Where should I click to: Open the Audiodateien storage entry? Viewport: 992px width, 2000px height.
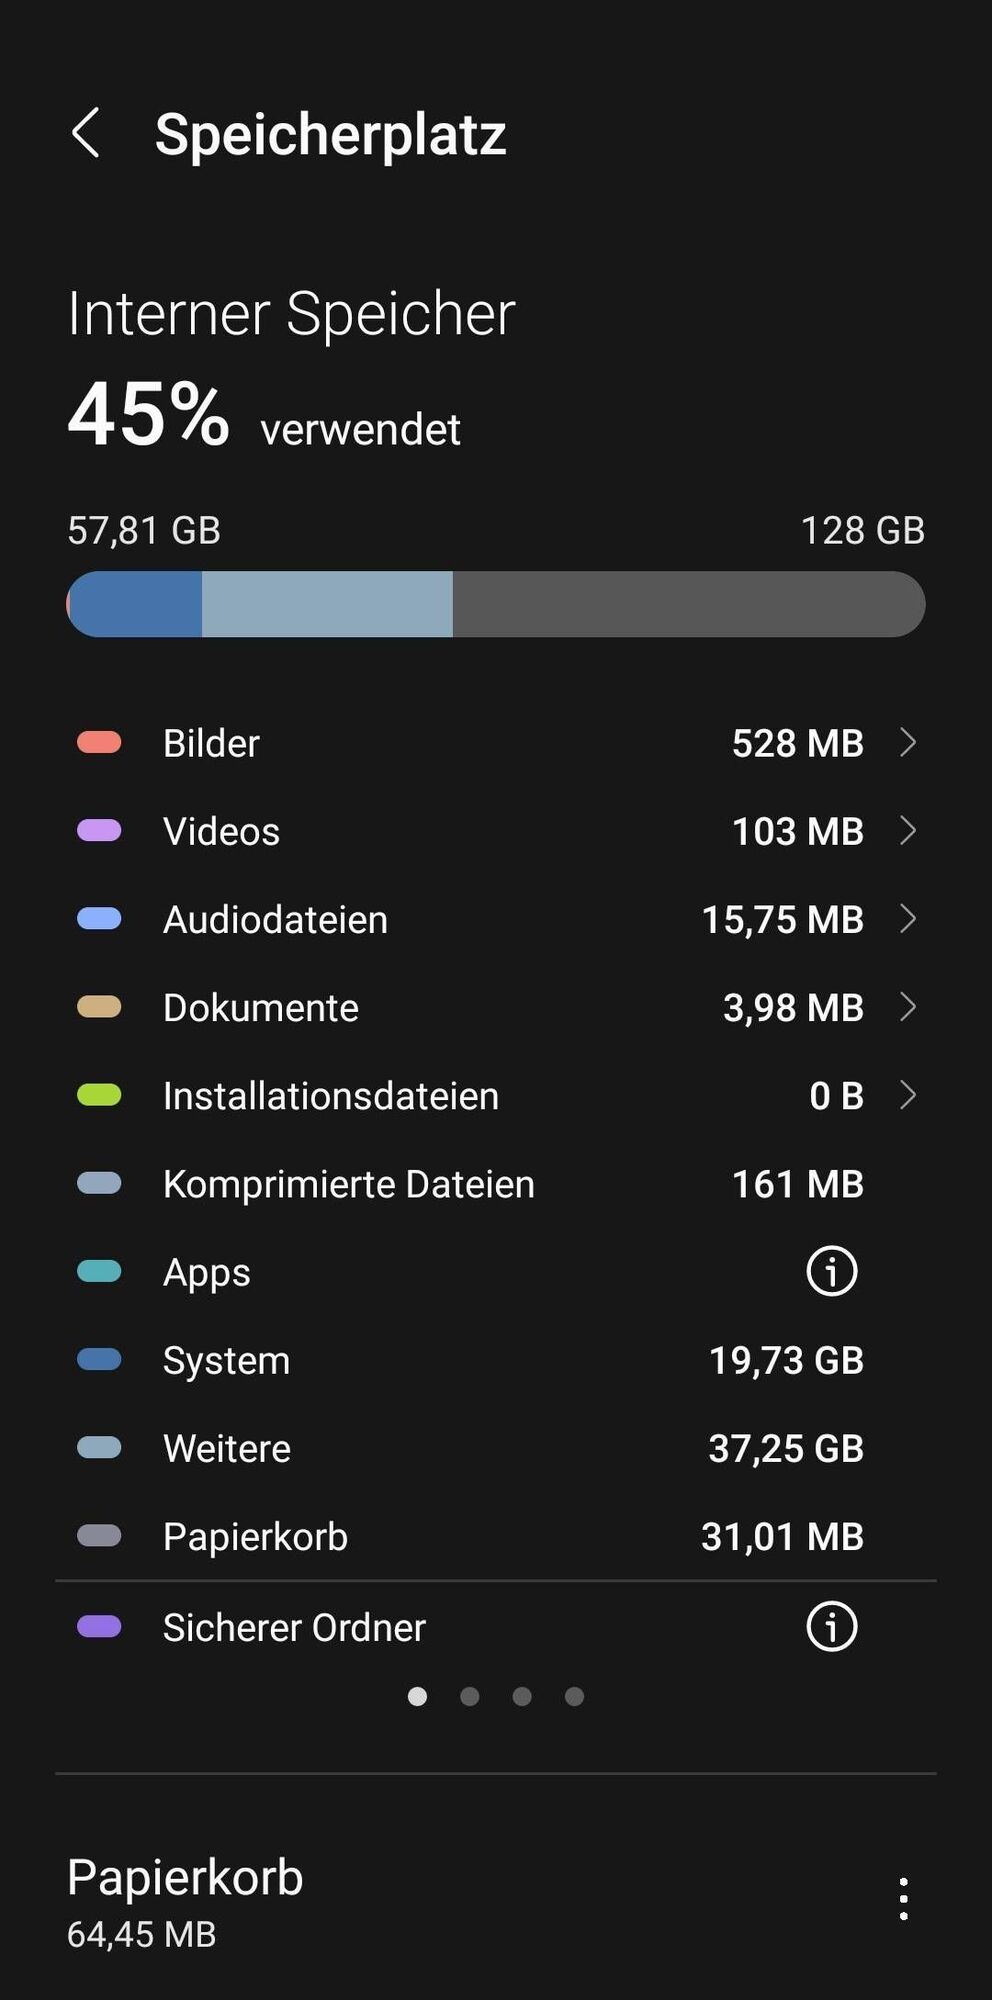496,919
